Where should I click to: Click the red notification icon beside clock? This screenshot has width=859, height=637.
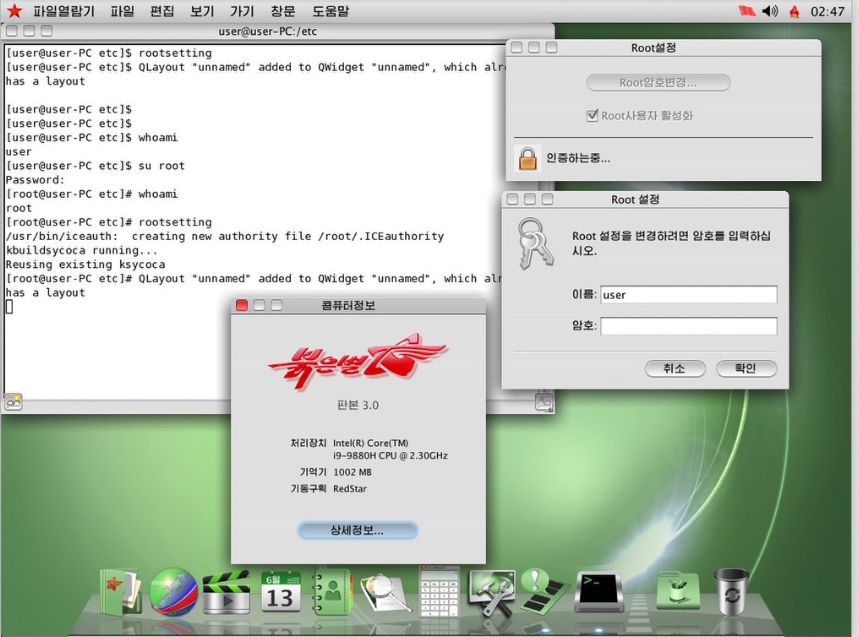[794, 12]
